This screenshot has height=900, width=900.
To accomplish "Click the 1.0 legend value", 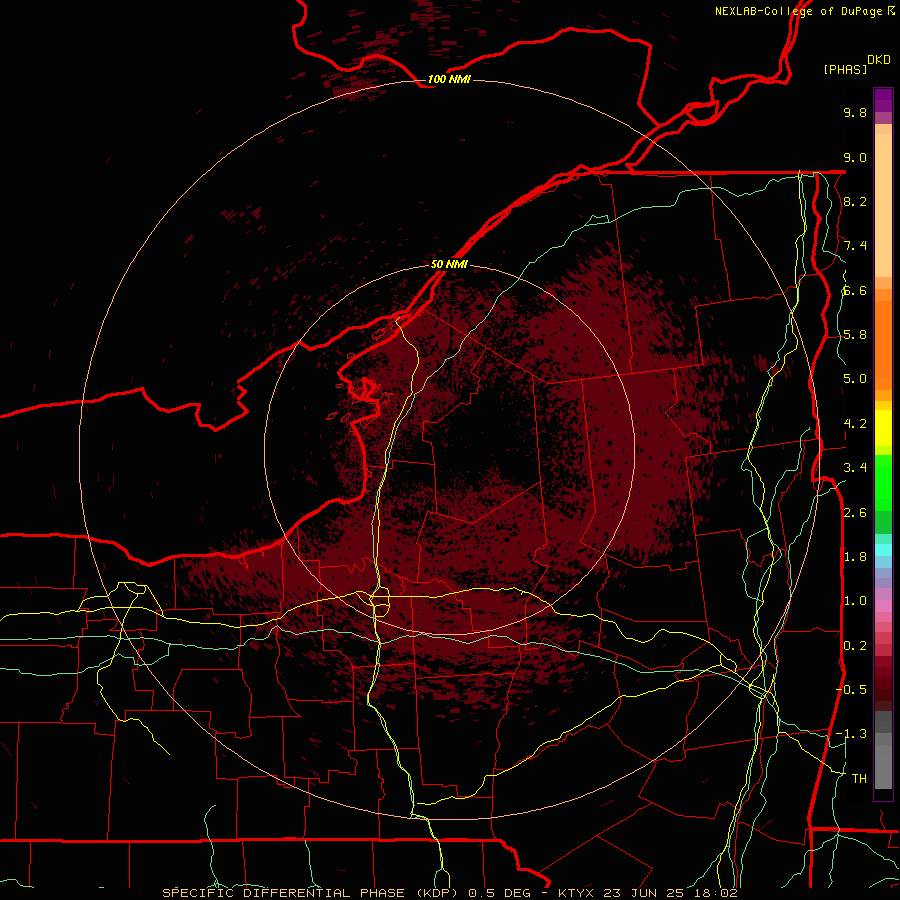I will [855, 601].
